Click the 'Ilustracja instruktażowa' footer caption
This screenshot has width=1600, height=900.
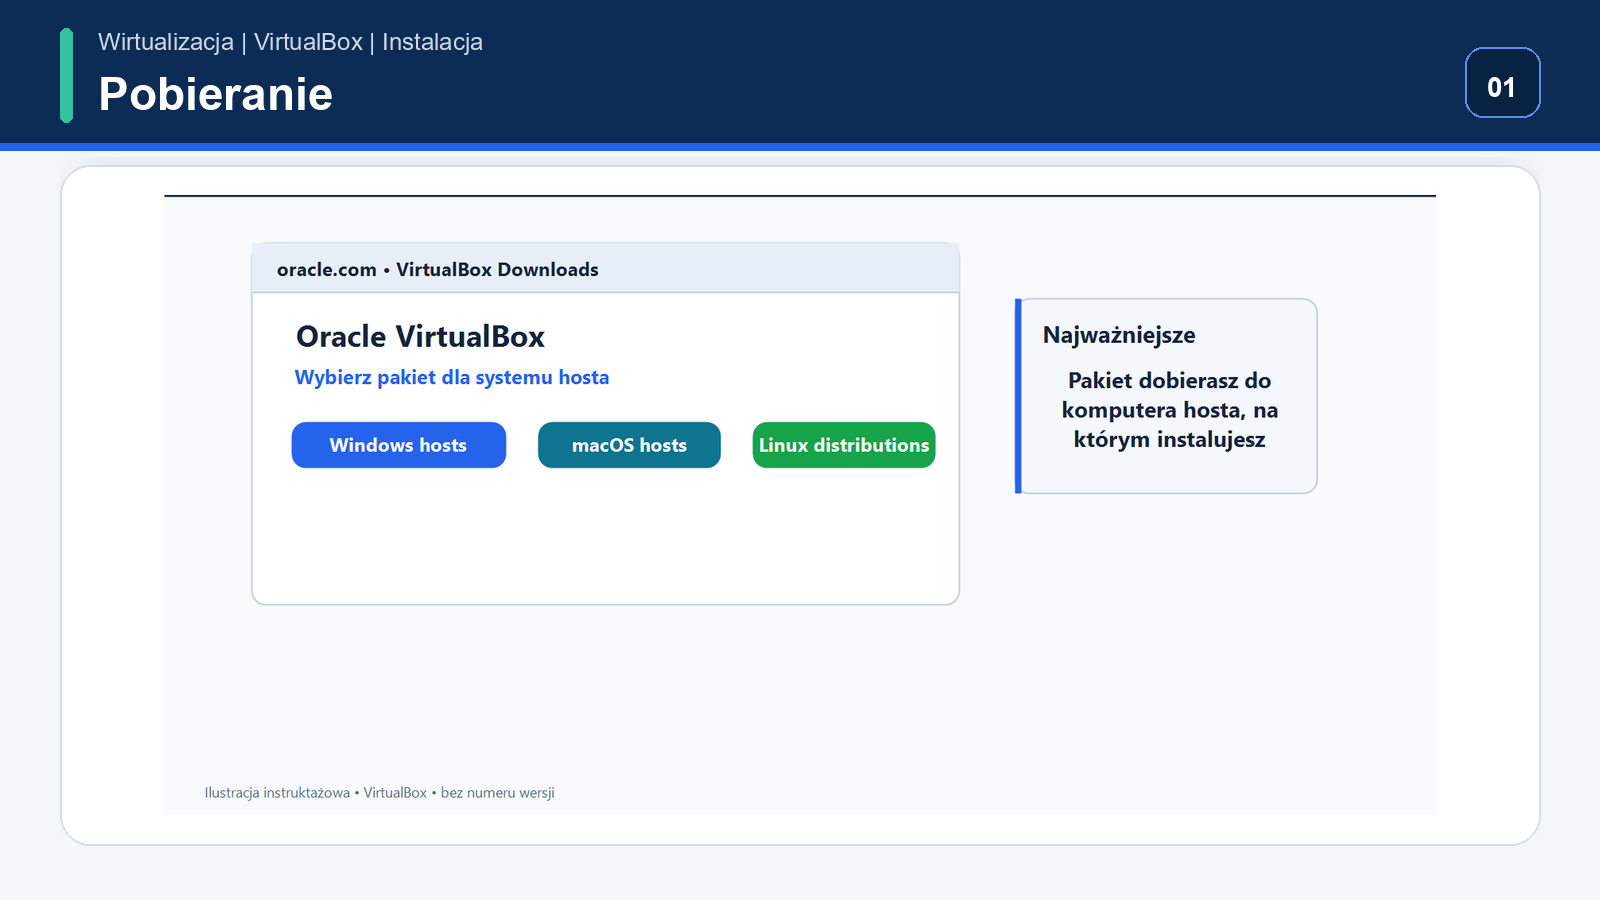tap(379, 793)
